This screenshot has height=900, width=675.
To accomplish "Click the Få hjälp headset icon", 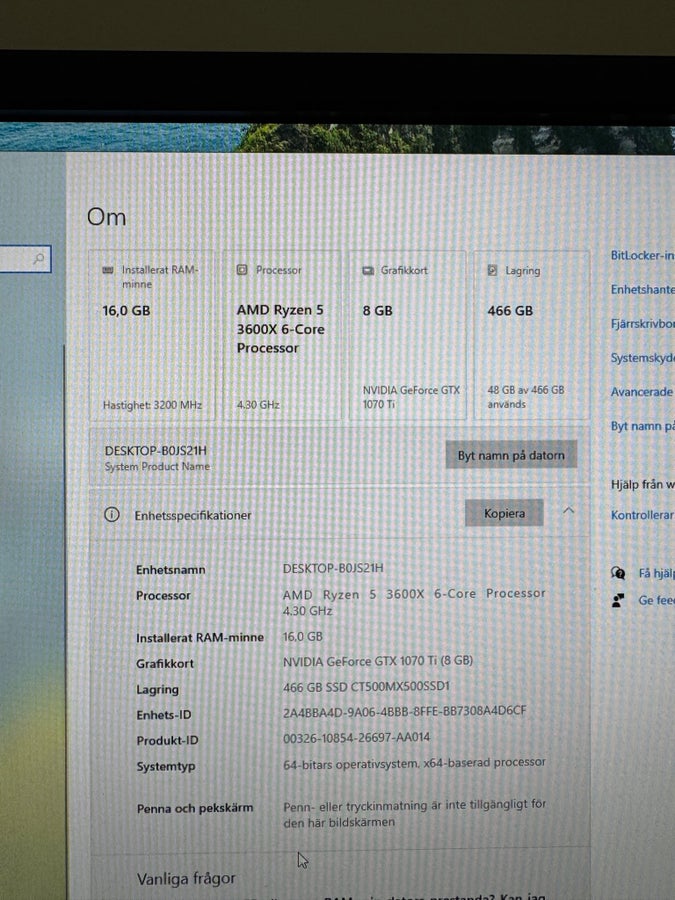I will 618,573.
